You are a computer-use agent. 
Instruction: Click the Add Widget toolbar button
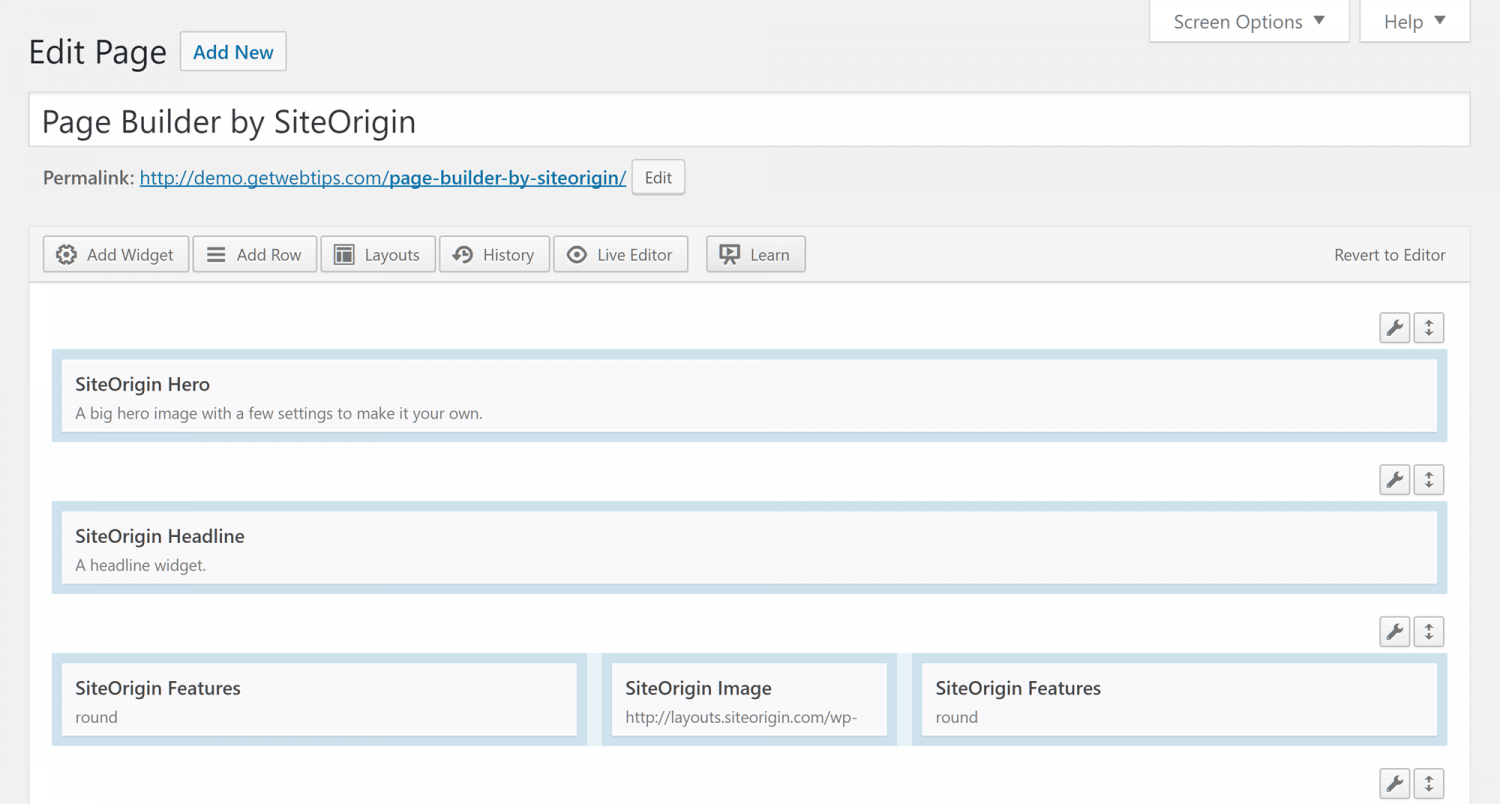pyautogui.click(x=116, y=255)
